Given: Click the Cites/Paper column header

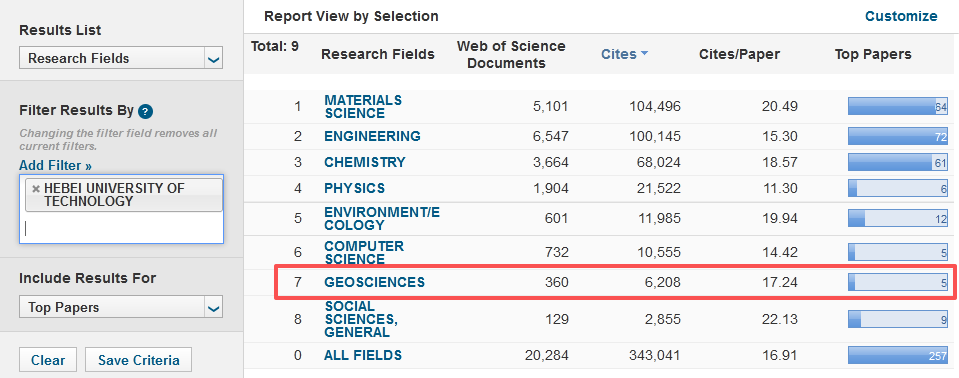Looking at the screenshot, I should click(x=739, y=54).
